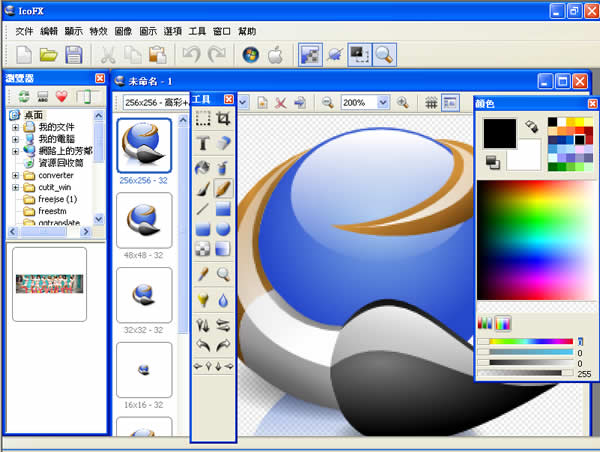The width and height of the screenshot is (600, 452).
Task: Open the 編輯 menu
Action: (49, 31)
